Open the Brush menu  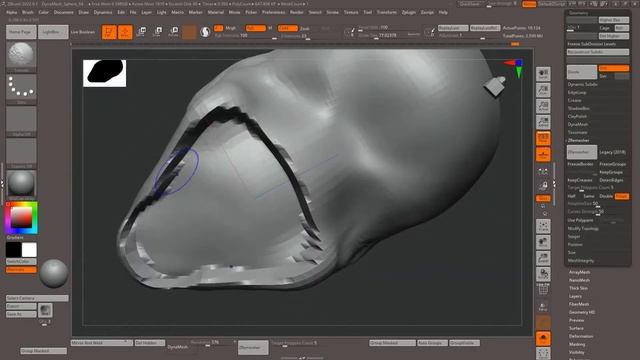28,13
